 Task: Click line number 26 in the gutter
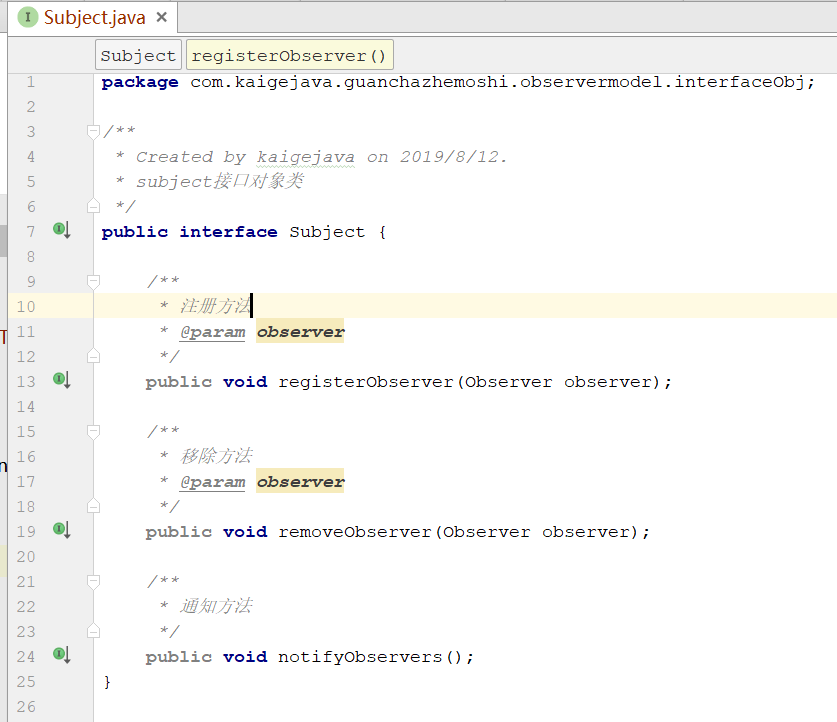pyautogui.click(x=26, y=707)
